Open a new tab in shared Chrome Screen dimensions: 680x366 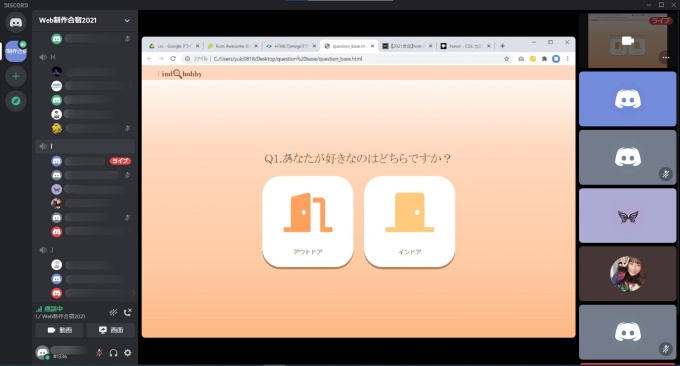tap(502, 46)
